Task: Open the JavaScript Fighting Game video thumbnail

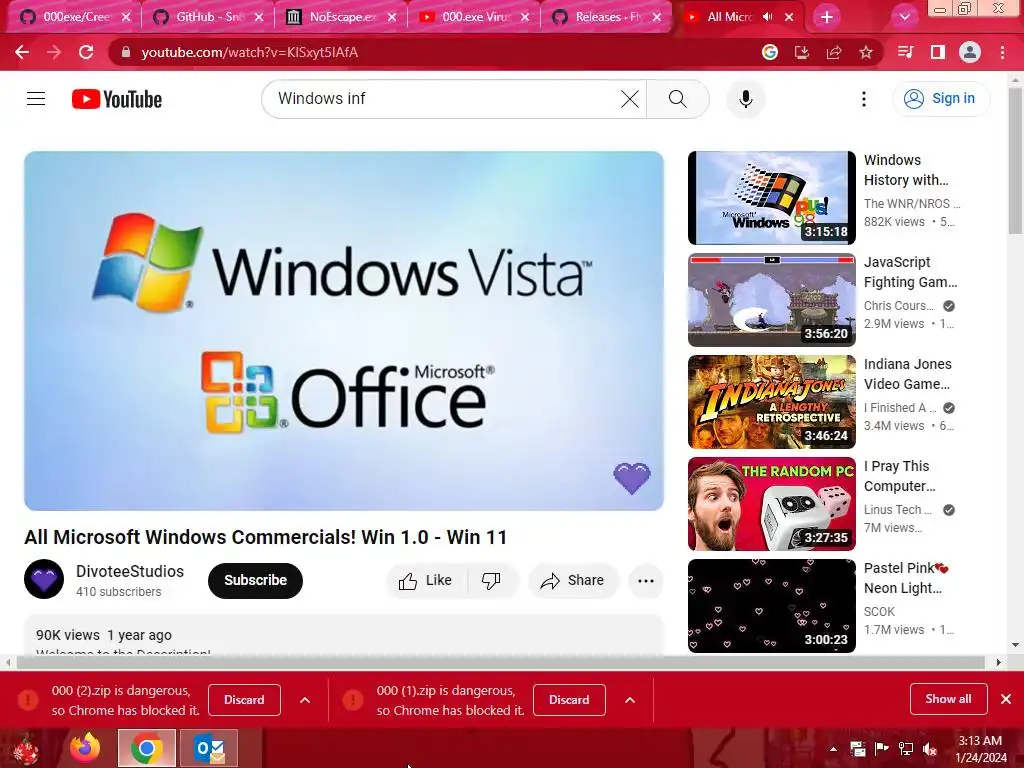Action: point(771,300)
